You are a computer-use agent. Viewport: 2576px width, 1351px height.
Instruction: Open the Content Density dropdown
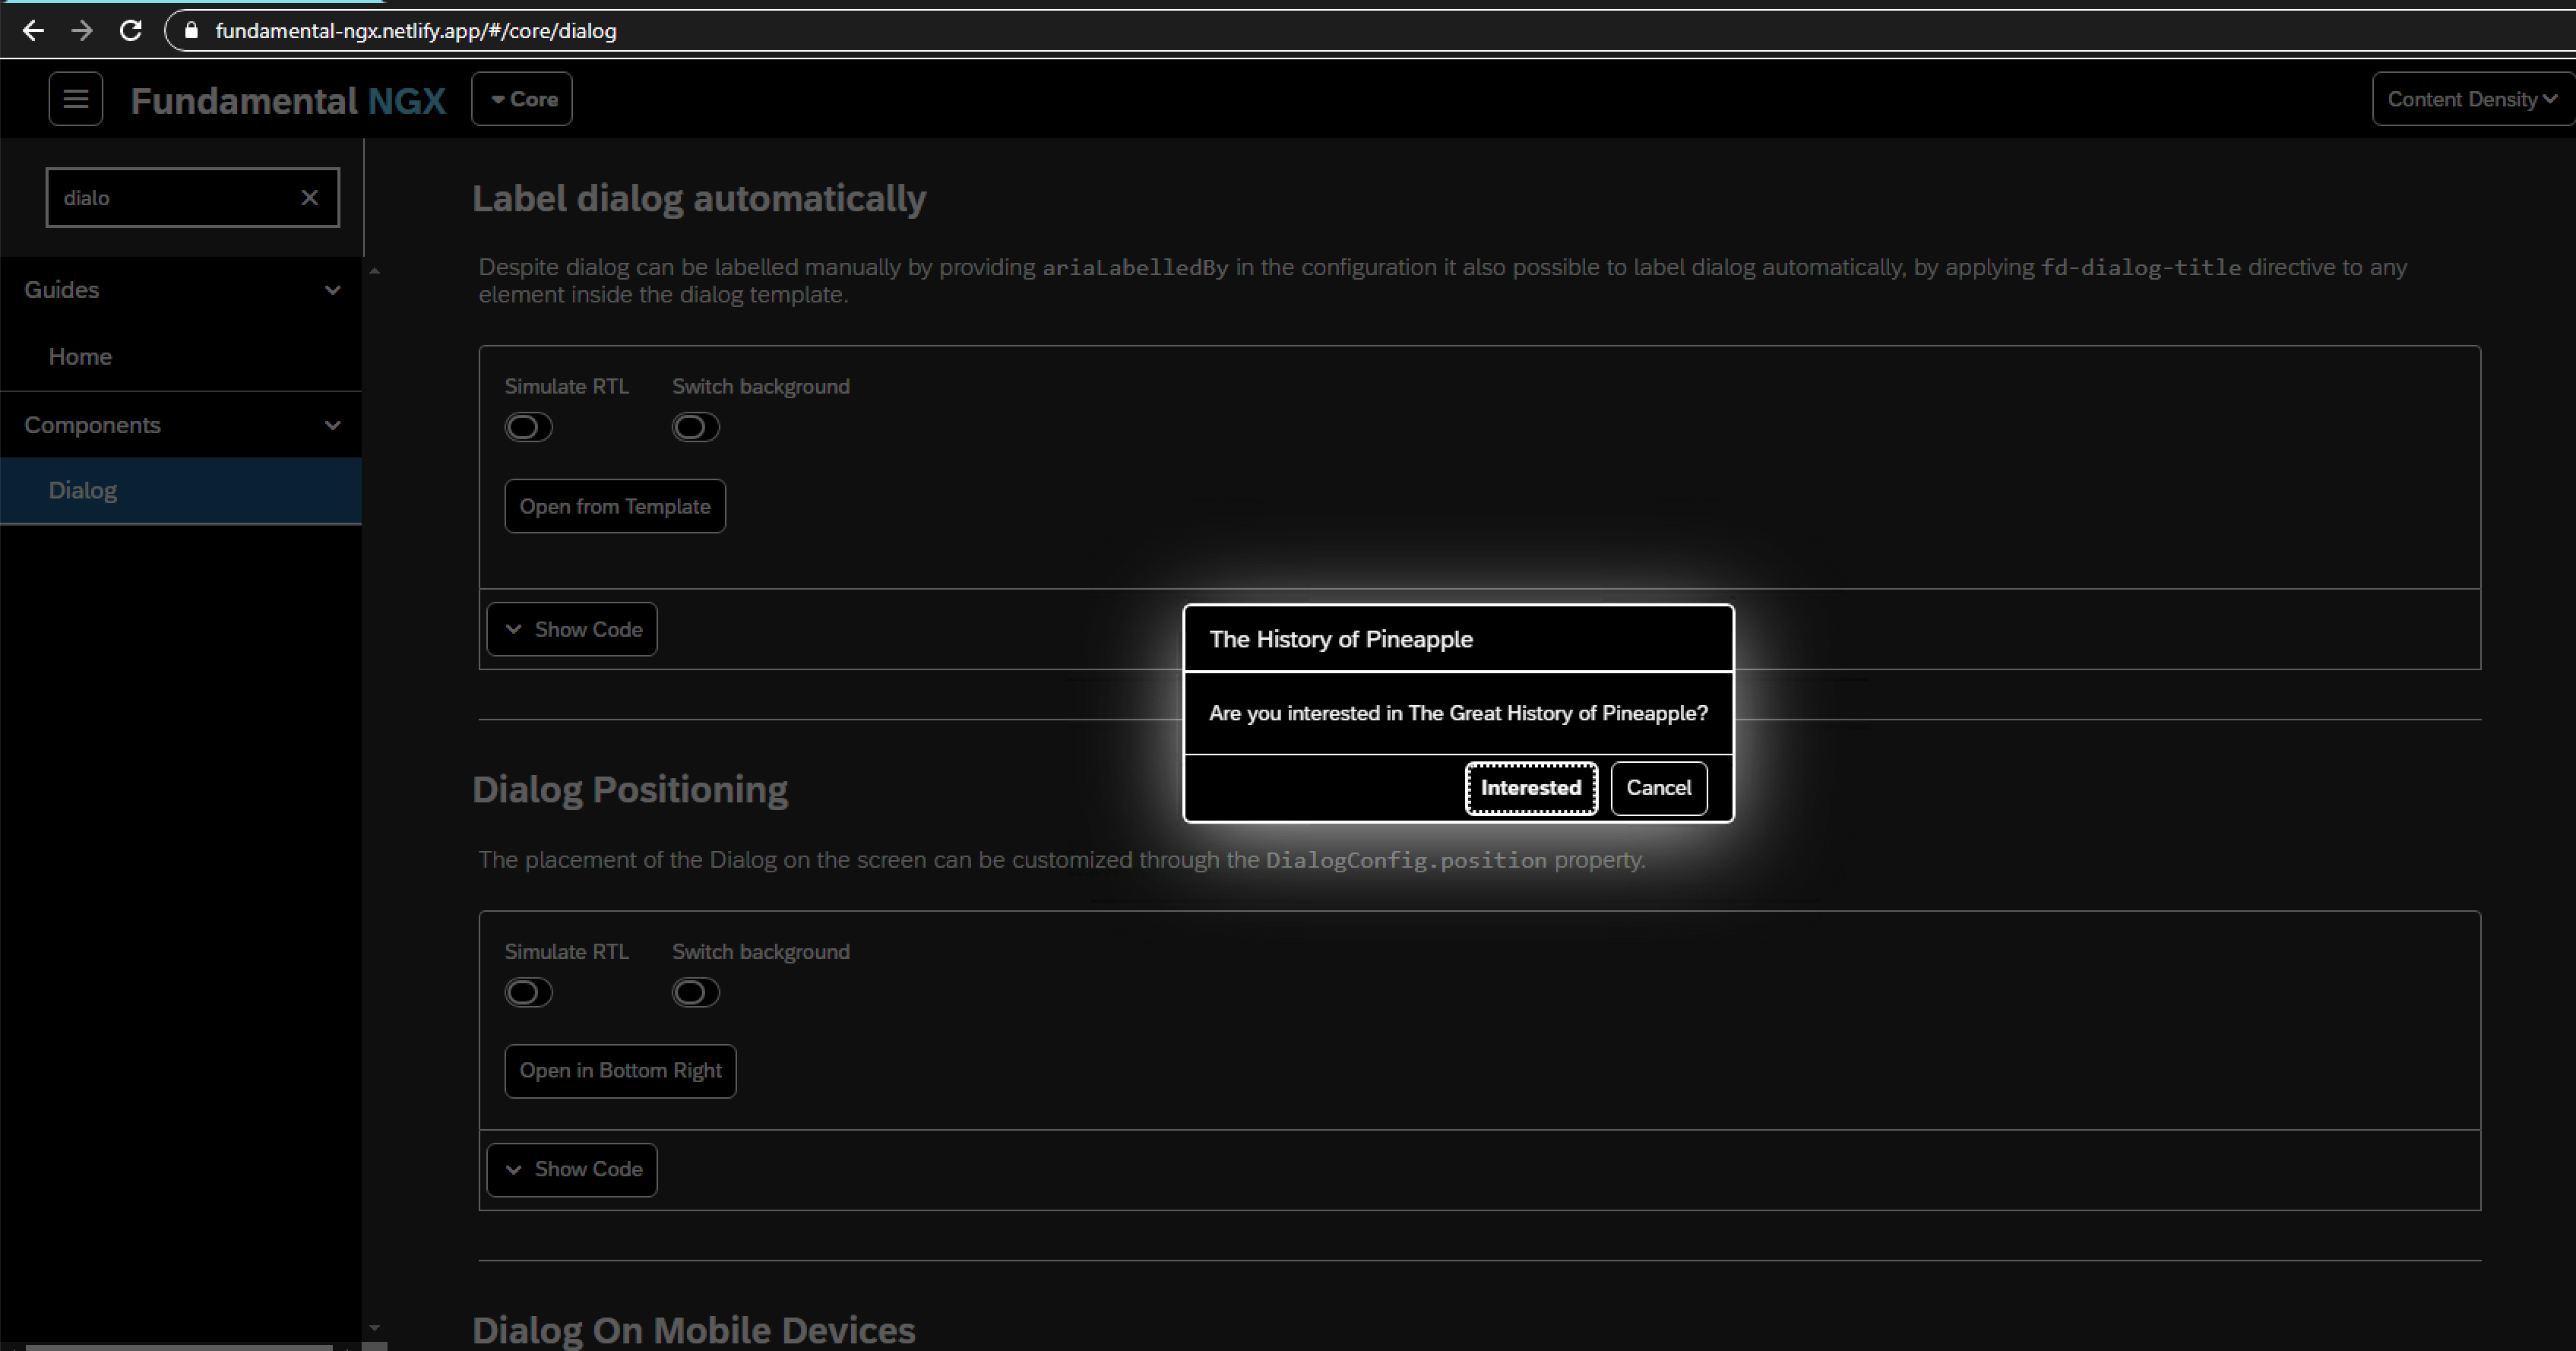(2471, 98)
